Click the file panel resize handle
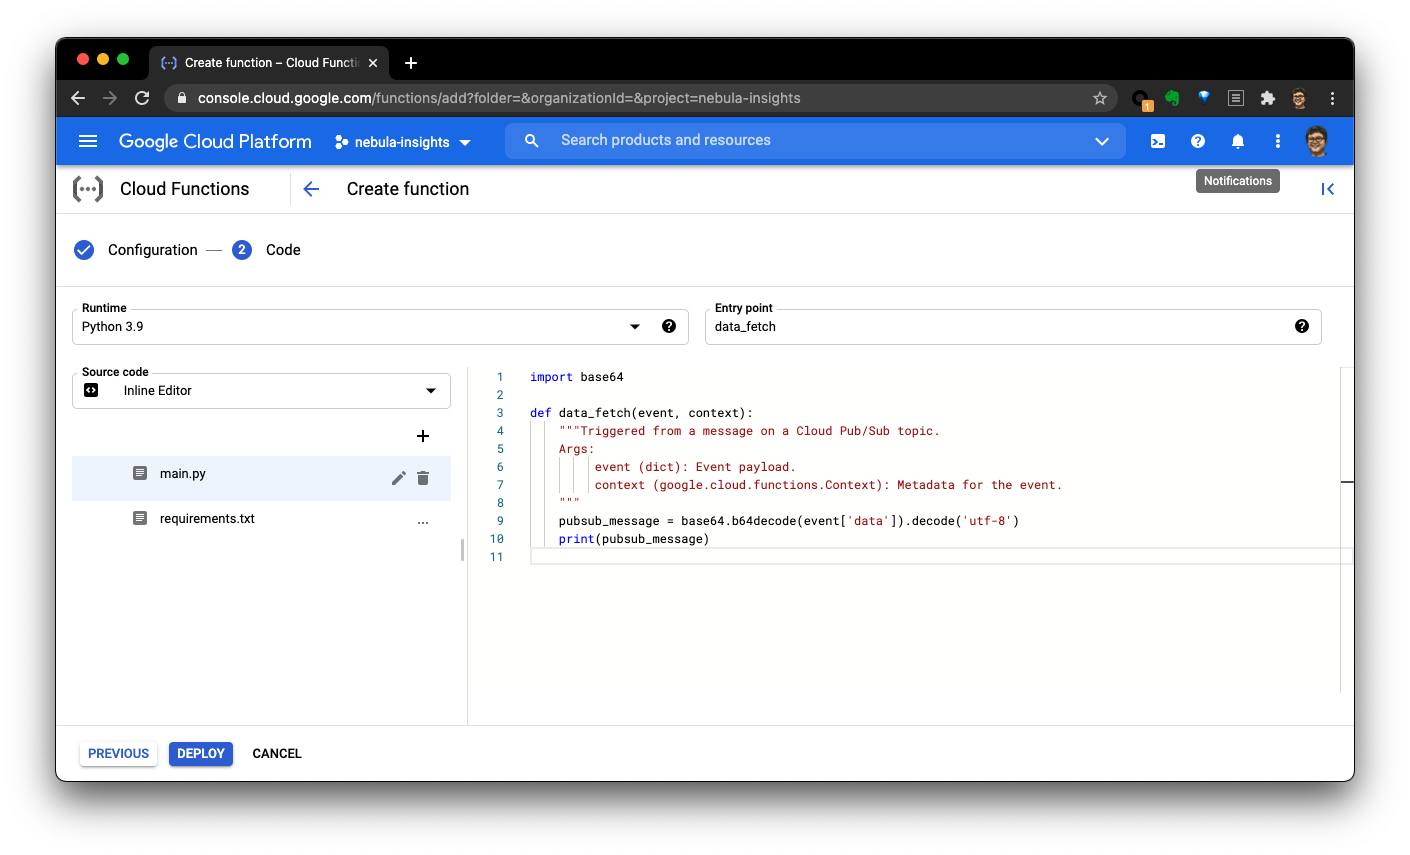The height and width of the screenshot is (855, 1410). tap(462, 550)
